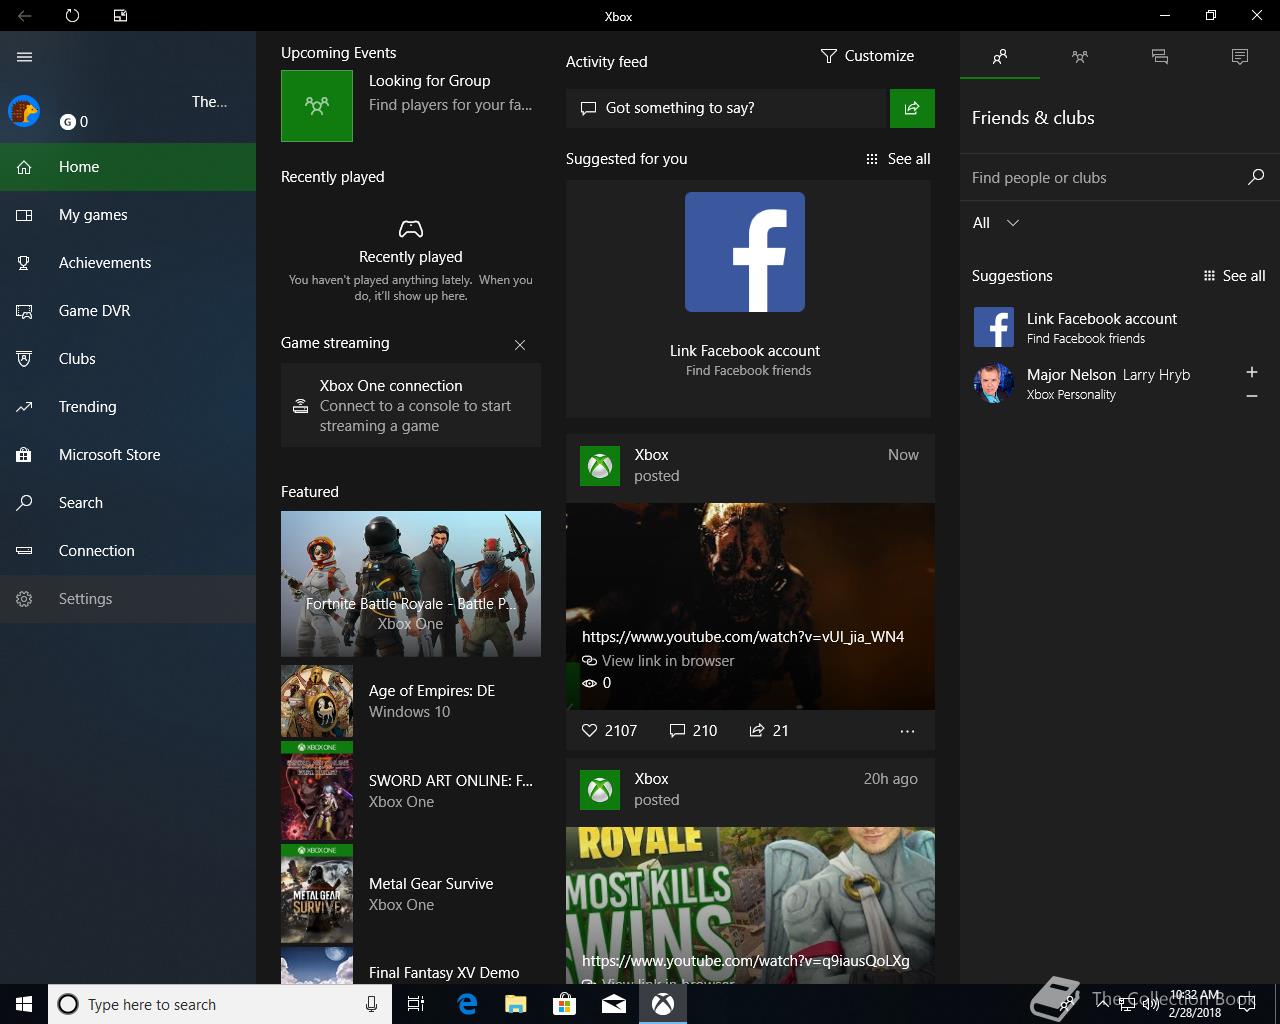Open Metal Gear Survive featured item
1280x1024 pixels.
411,894
